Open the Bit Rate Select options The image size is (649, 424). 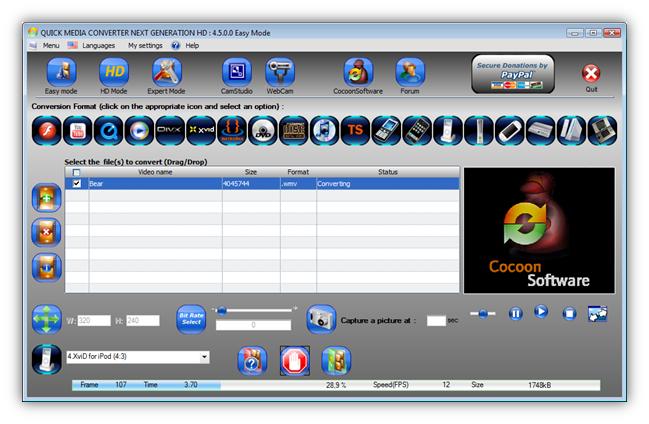[x=191, y=320]
